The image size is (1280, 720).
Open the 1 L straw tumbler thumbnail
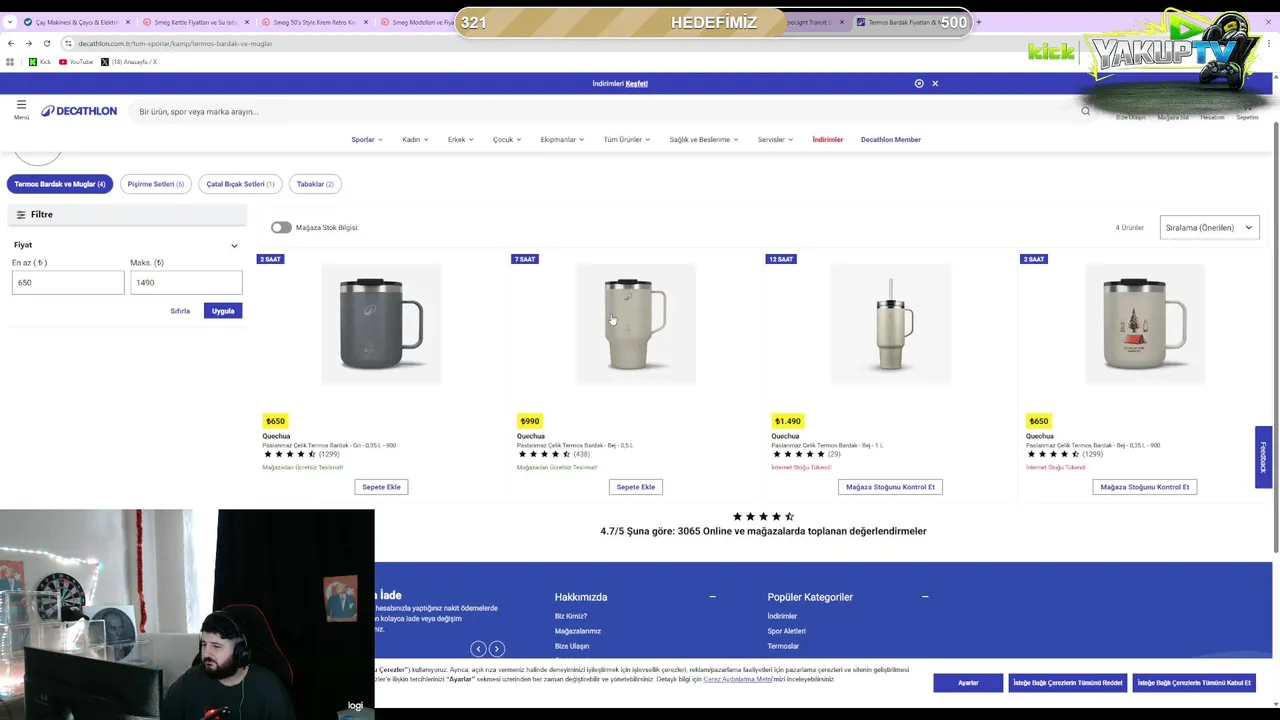pyautogui.click(x=890, y=324)
